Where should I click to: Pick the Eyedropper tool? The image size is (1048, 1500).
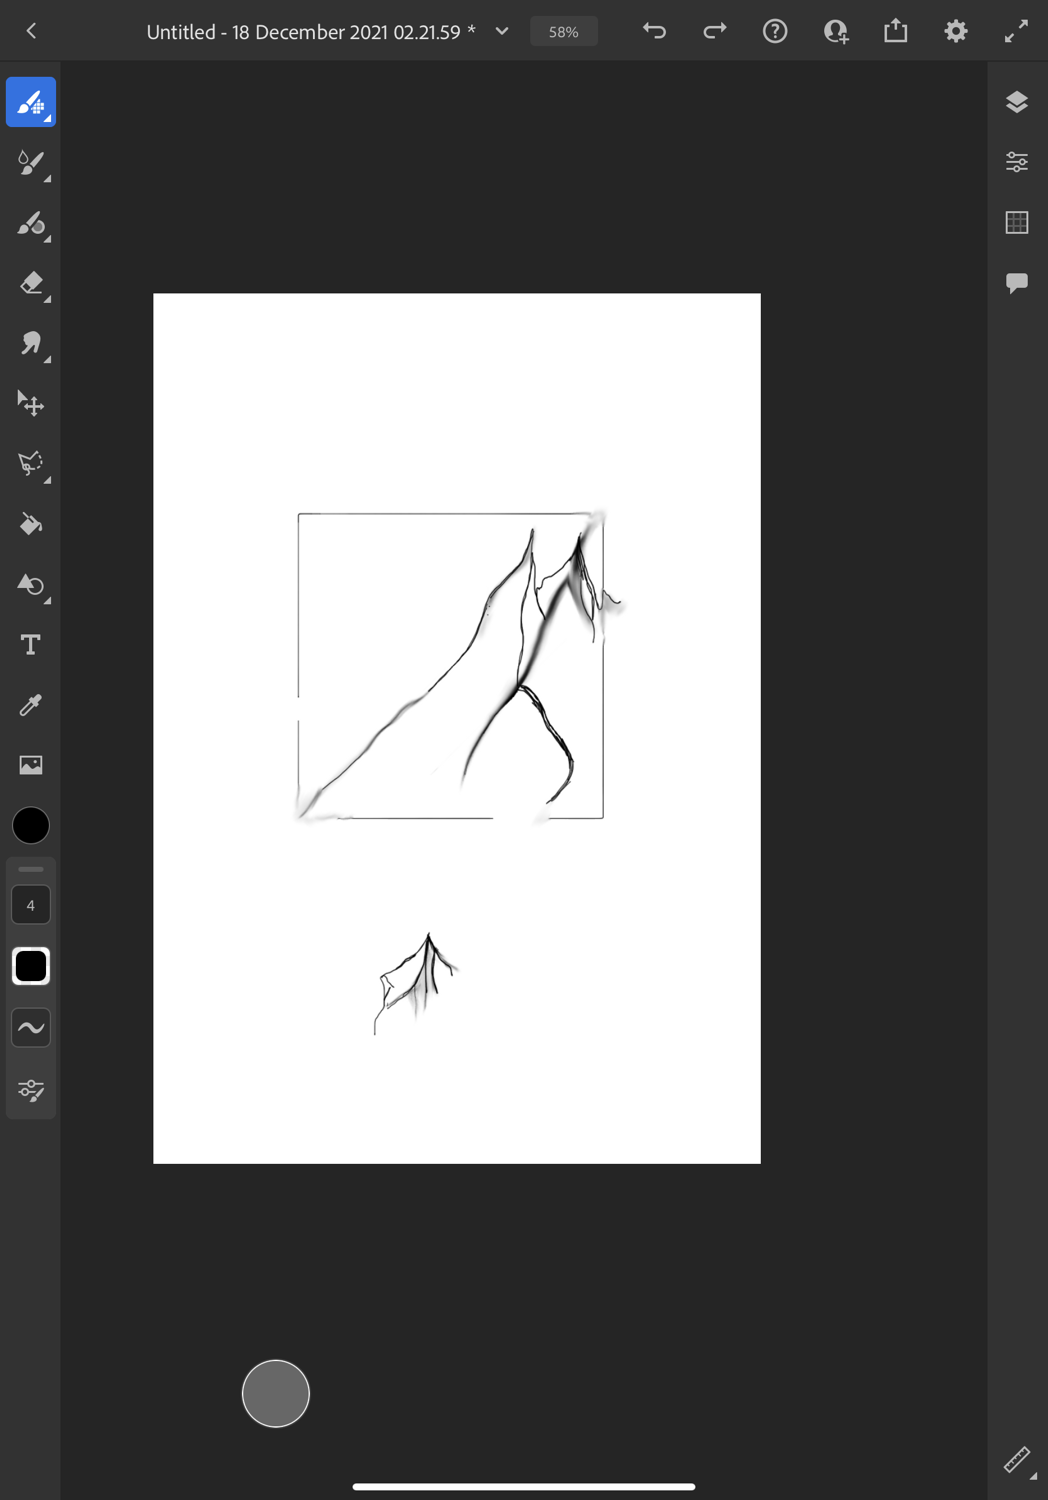(x=31, y=705)
